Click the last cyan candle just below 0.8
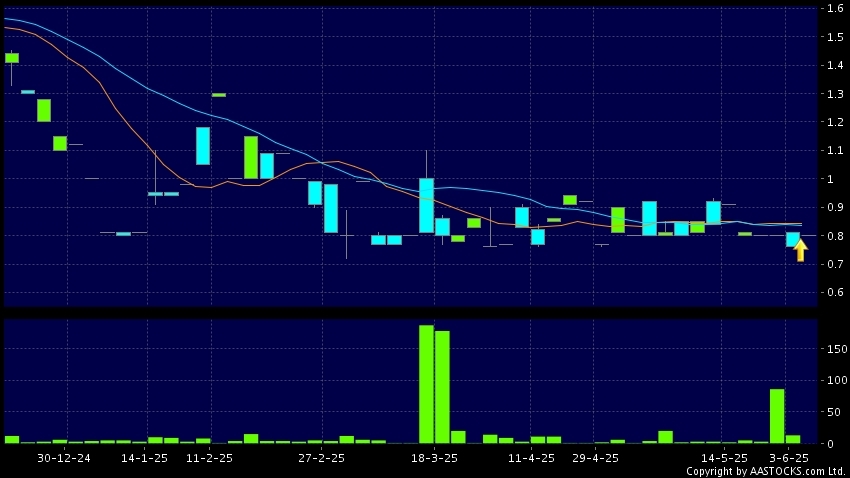Viewport: 850px width, 478px height. (793, 240)
